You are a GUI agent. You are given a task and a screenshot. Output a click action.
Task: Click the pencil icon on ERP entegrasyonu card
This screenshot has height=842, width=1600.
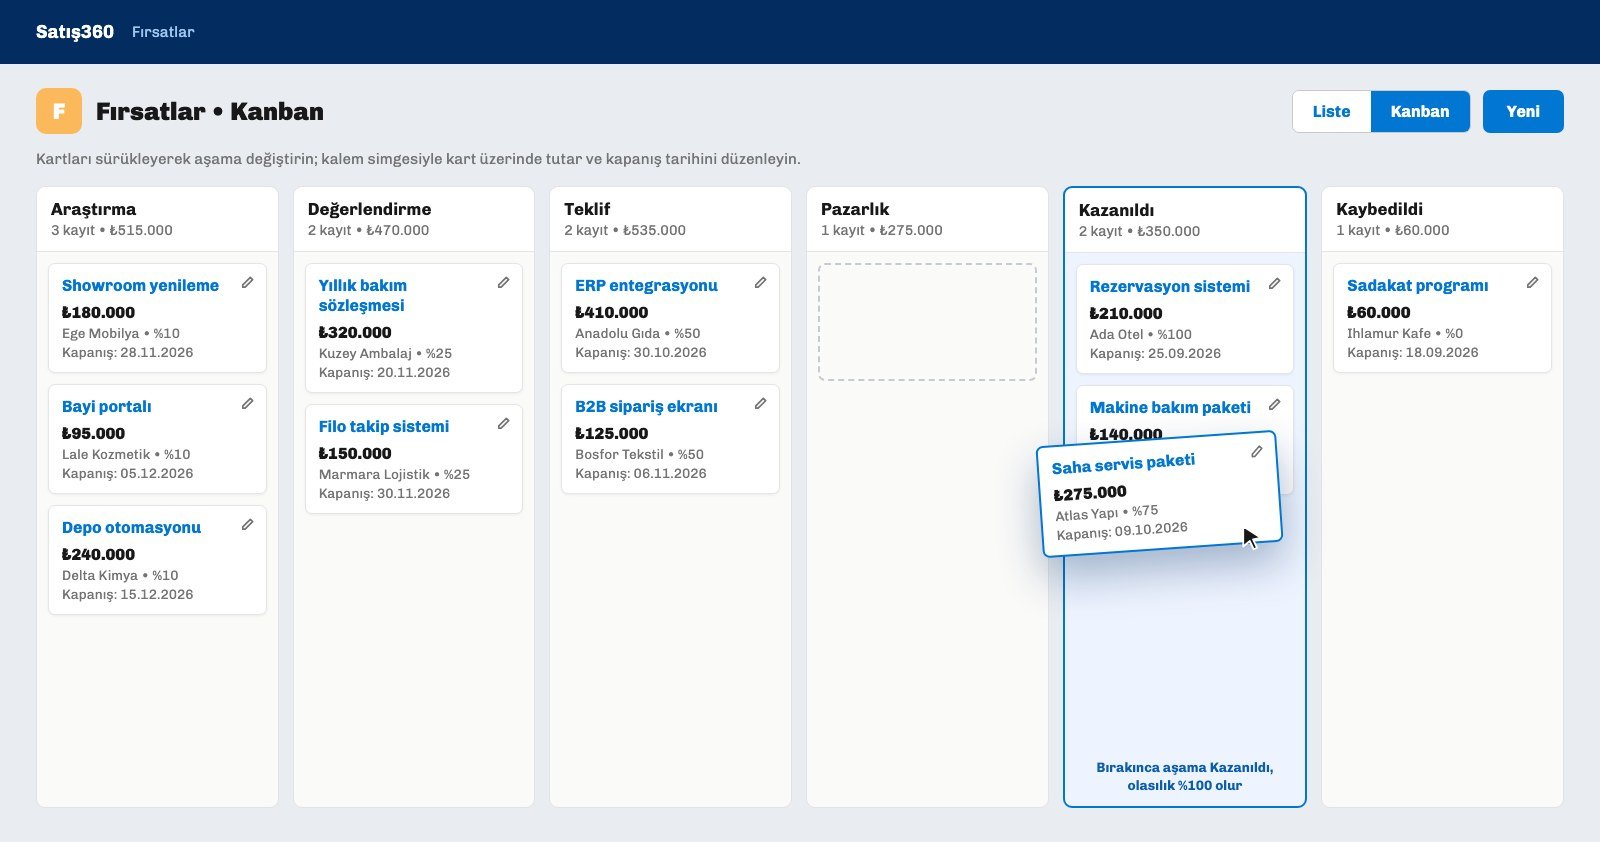click(x=760, y=283)
